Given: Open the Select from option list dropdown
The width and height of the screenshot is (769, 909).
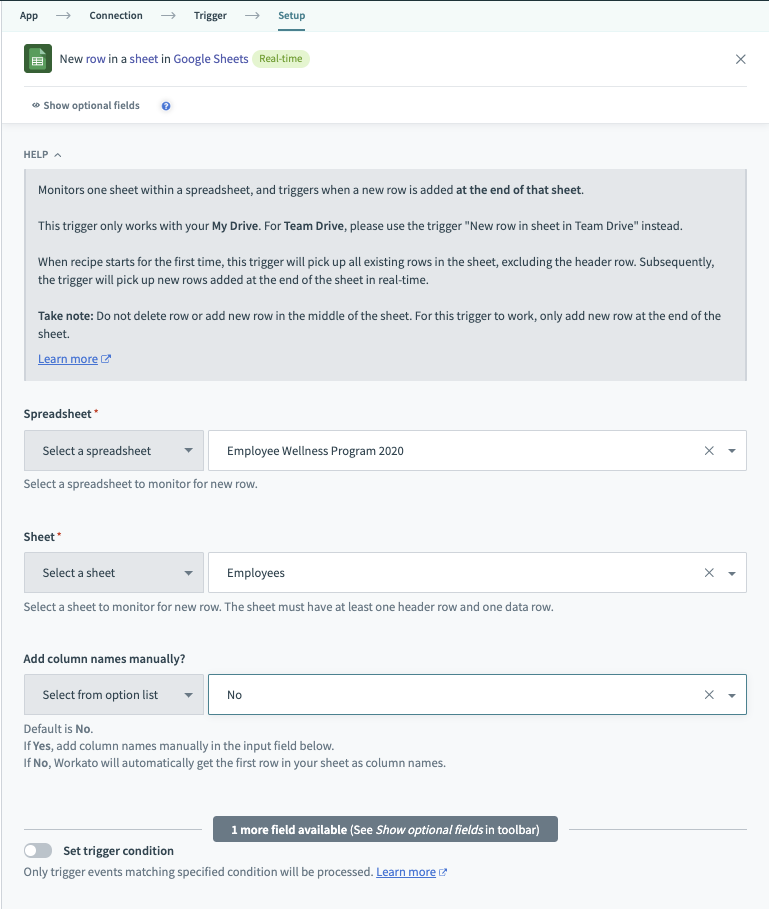Looking at the screenshot, I should point(114,695).
